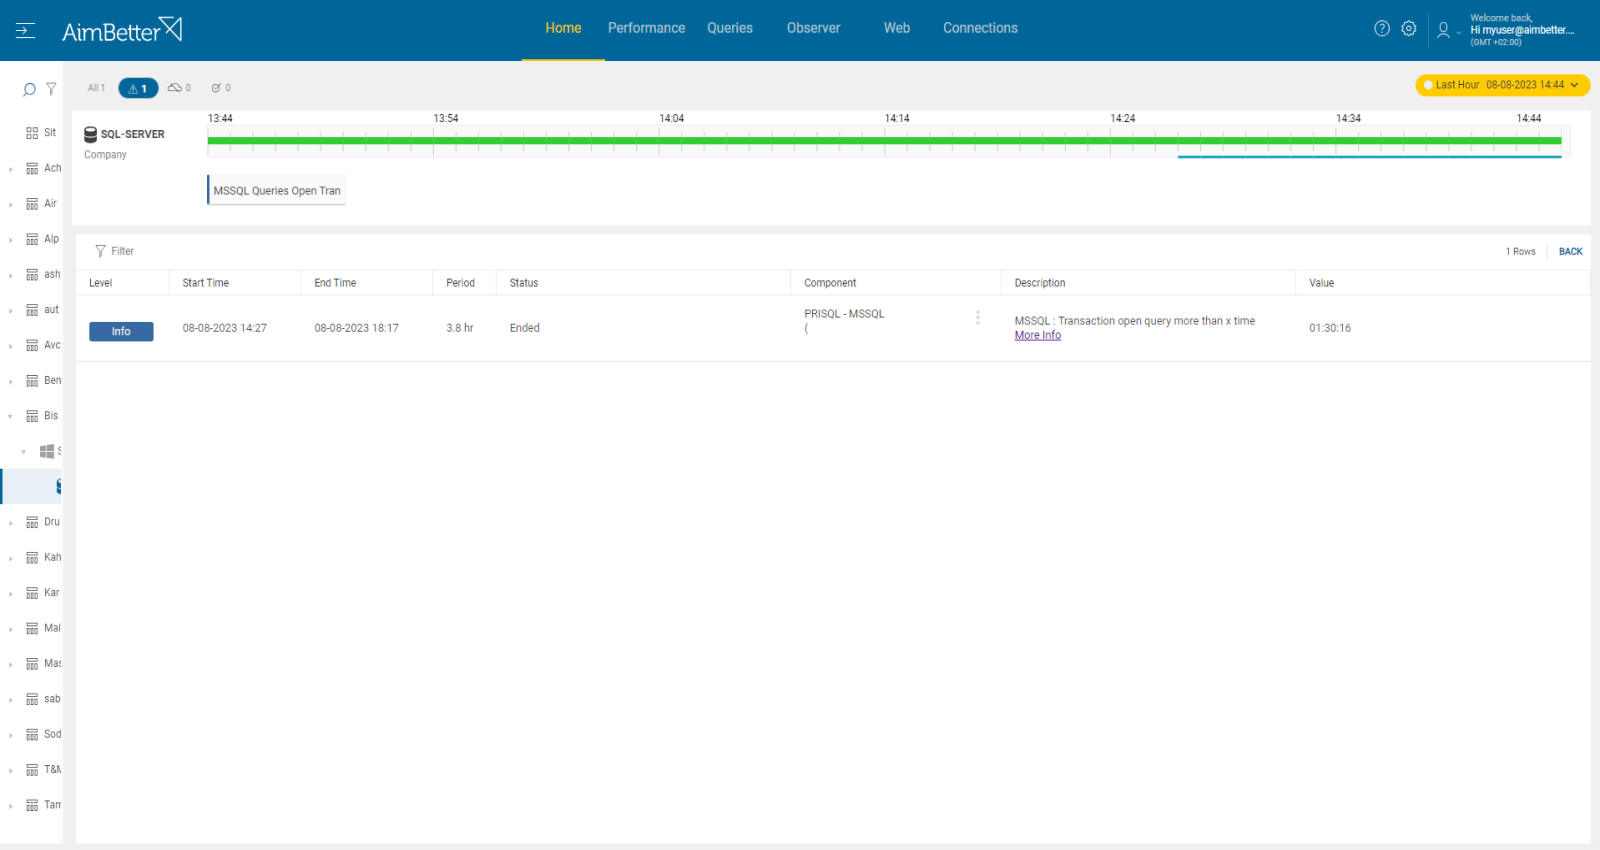Select the highlighted database icon in sidebar
This screenshot has height=850, width=1600.
[58, 487]
